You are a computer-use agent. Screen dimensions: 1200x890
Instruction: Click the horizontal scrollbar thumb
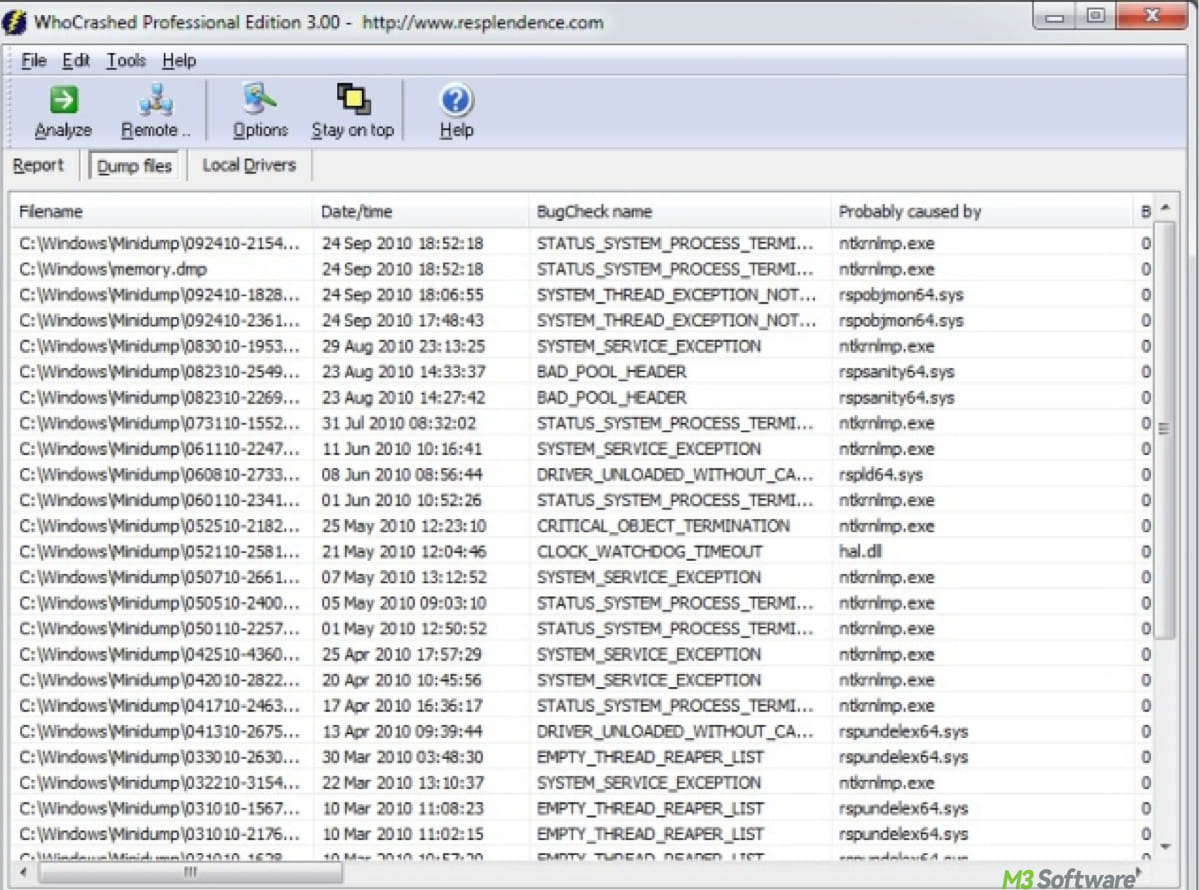point(191,873)
